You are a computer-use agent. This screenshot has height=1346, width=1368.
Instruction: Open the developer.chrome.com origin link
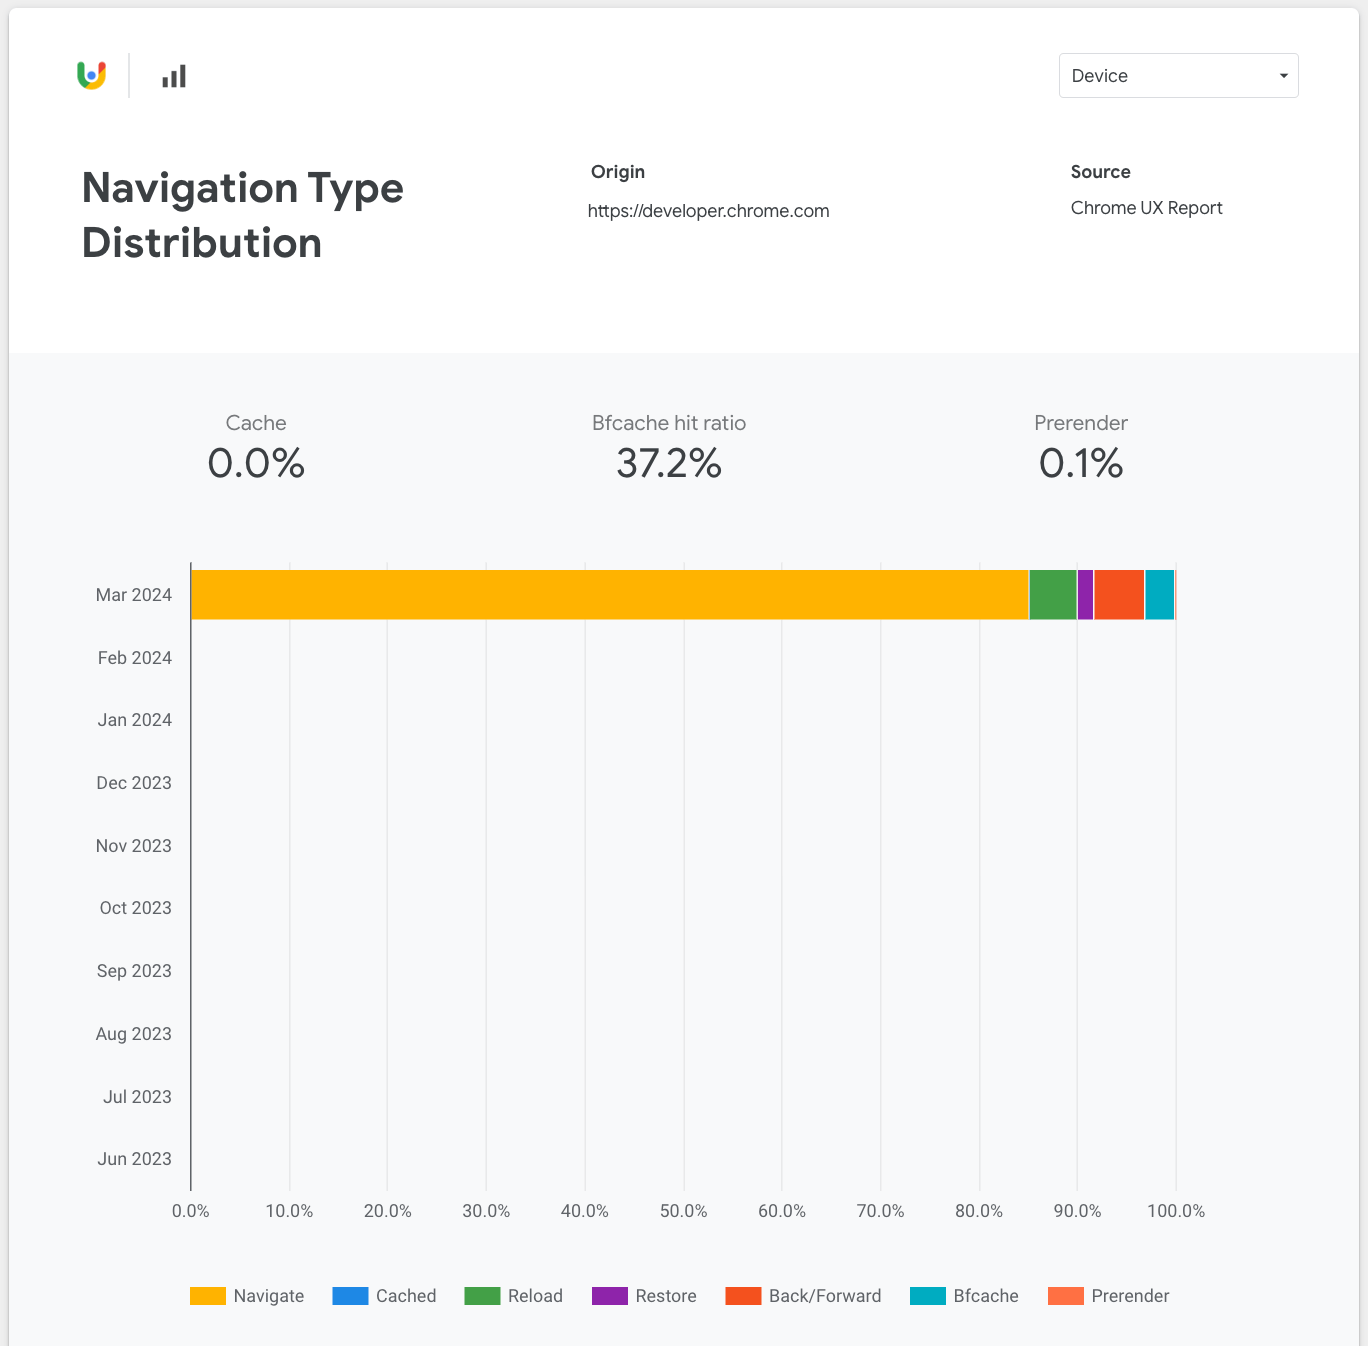tap(709, 210)
